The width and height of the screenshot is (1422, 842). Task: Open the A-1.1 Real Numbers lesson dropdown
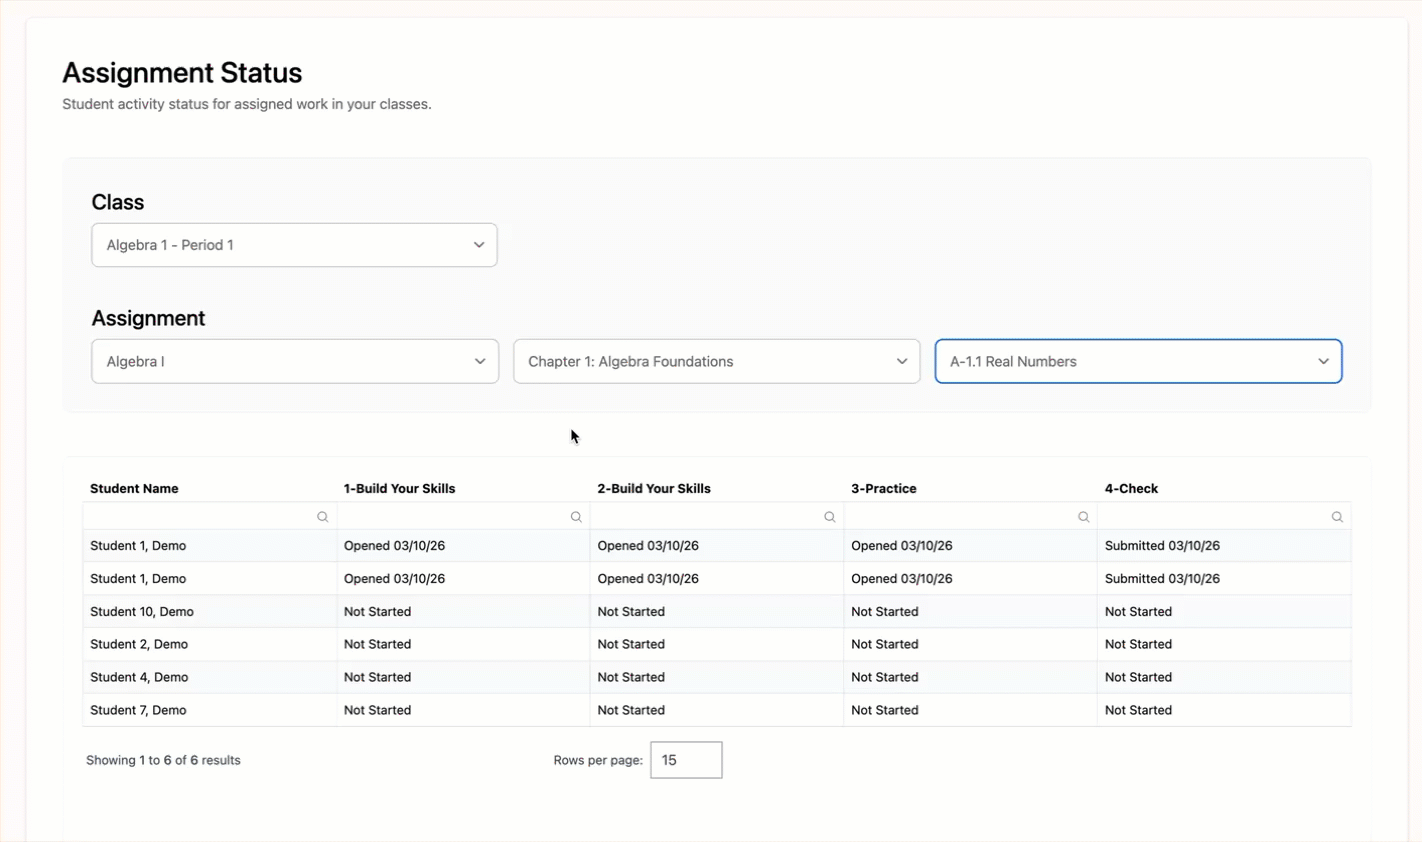tap(1138, 361)
